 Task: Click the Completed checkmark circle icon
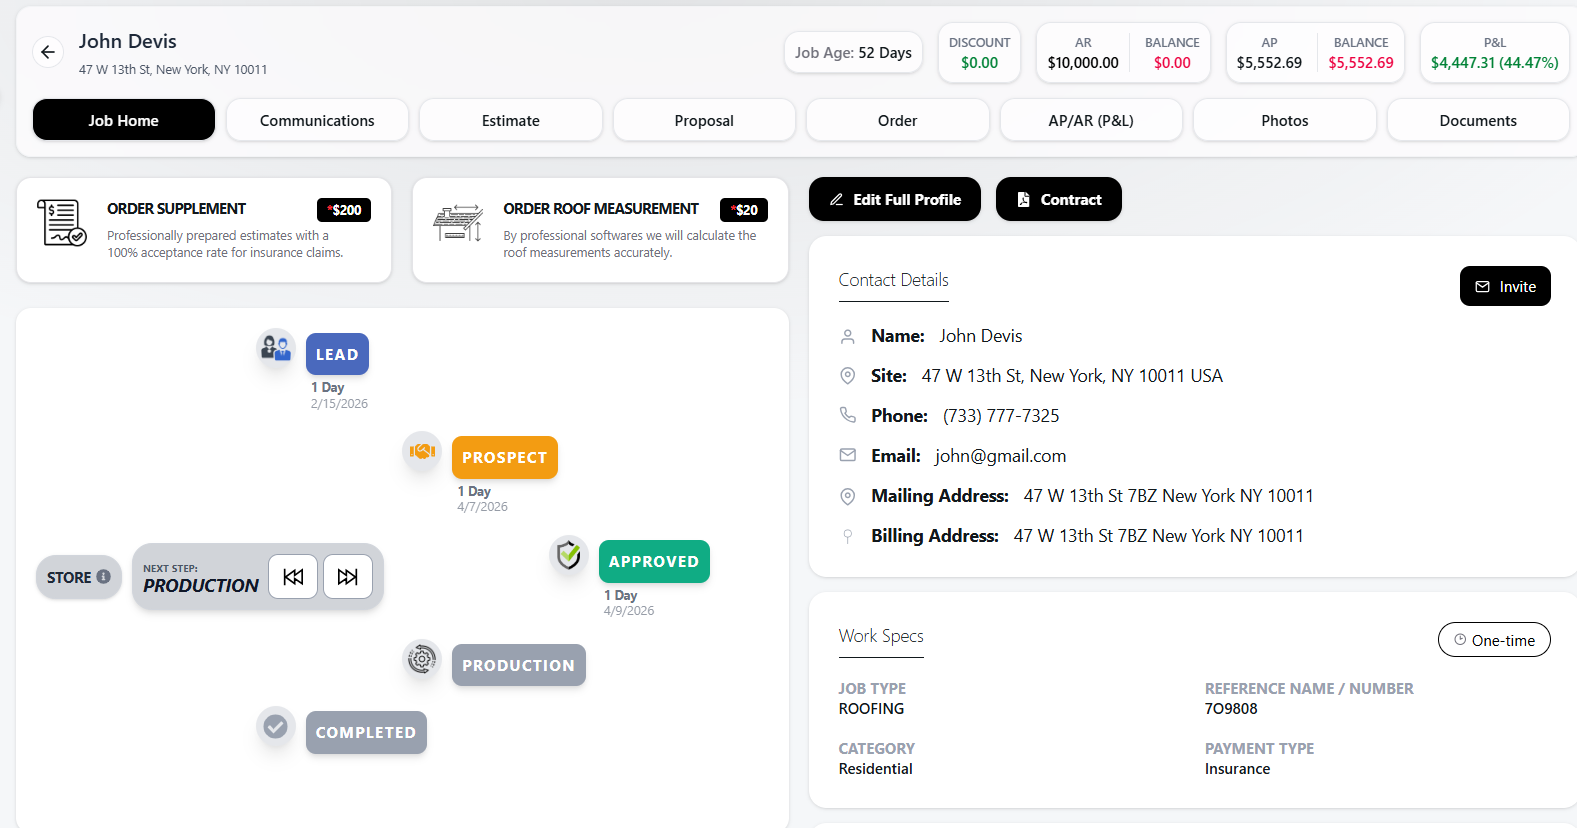(275, 726)
